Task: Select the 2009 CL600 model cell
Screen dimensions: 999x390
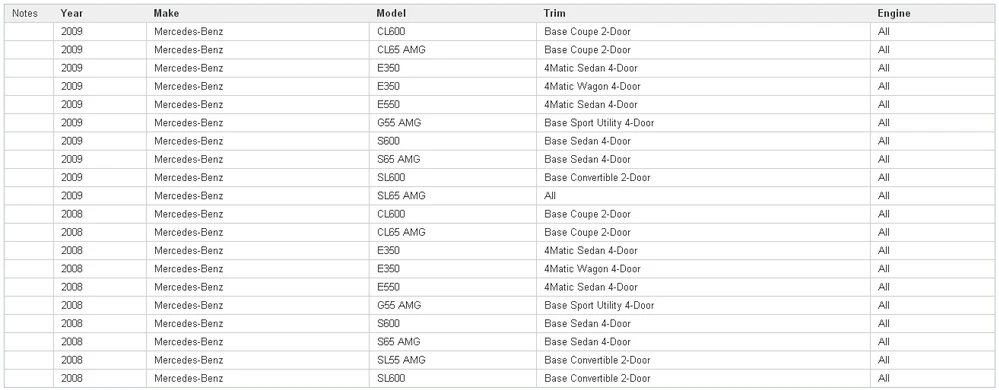Action: point(453,31)
